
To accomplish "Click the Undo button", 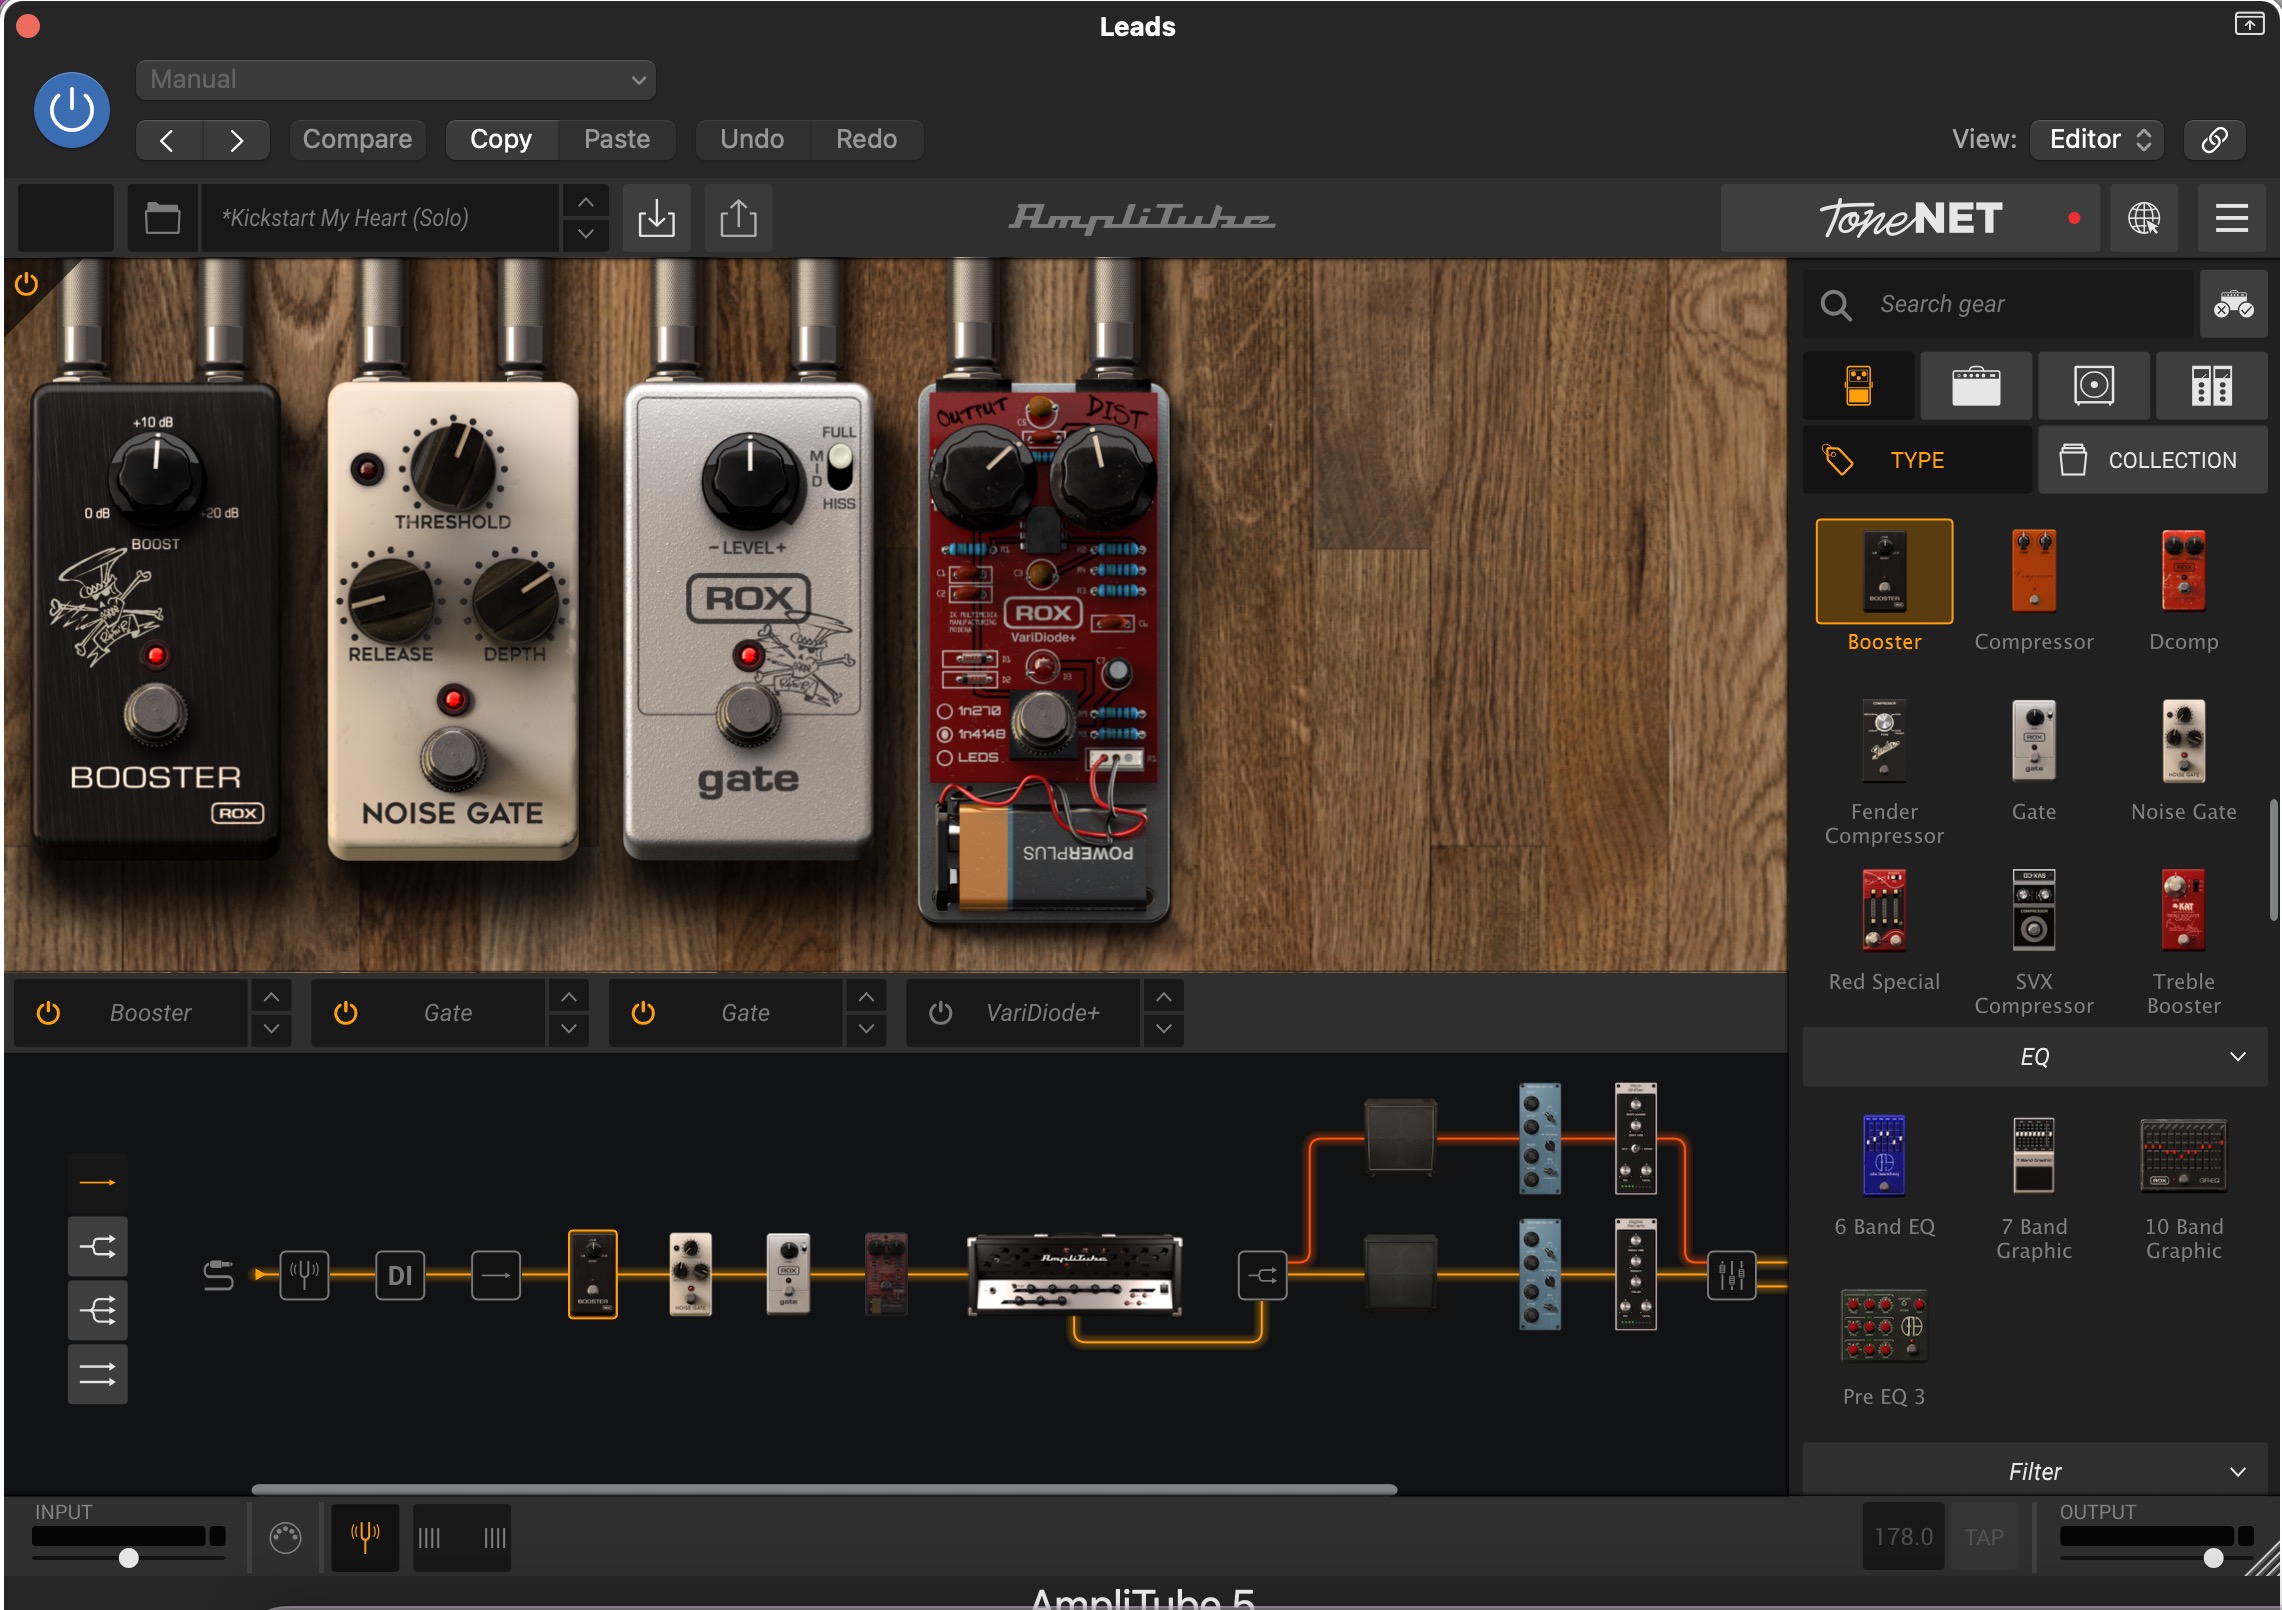I will point(752,139).
